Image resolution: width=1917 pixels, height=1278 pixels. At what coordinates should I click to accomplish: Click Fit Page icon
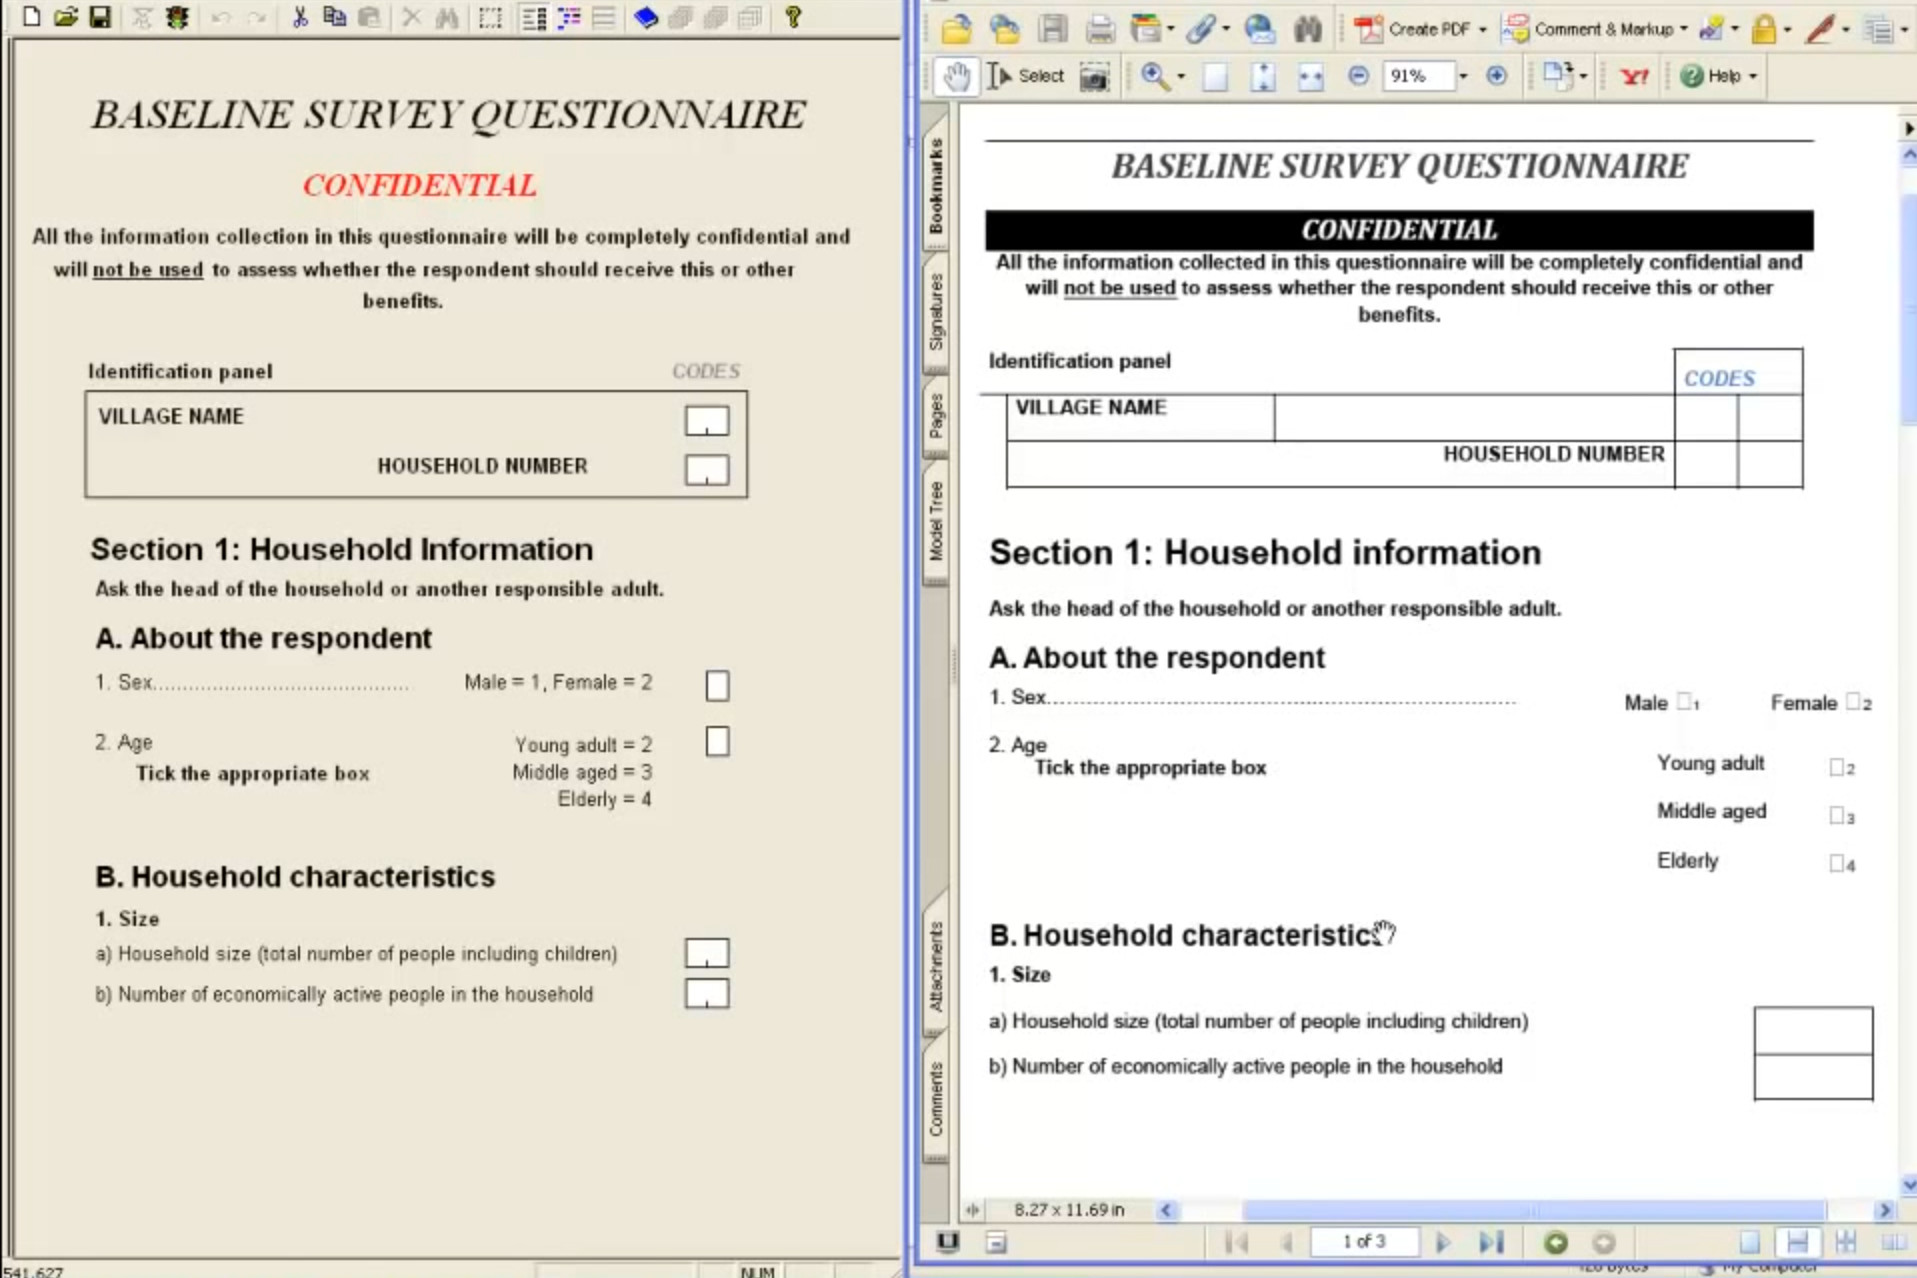1263,76
